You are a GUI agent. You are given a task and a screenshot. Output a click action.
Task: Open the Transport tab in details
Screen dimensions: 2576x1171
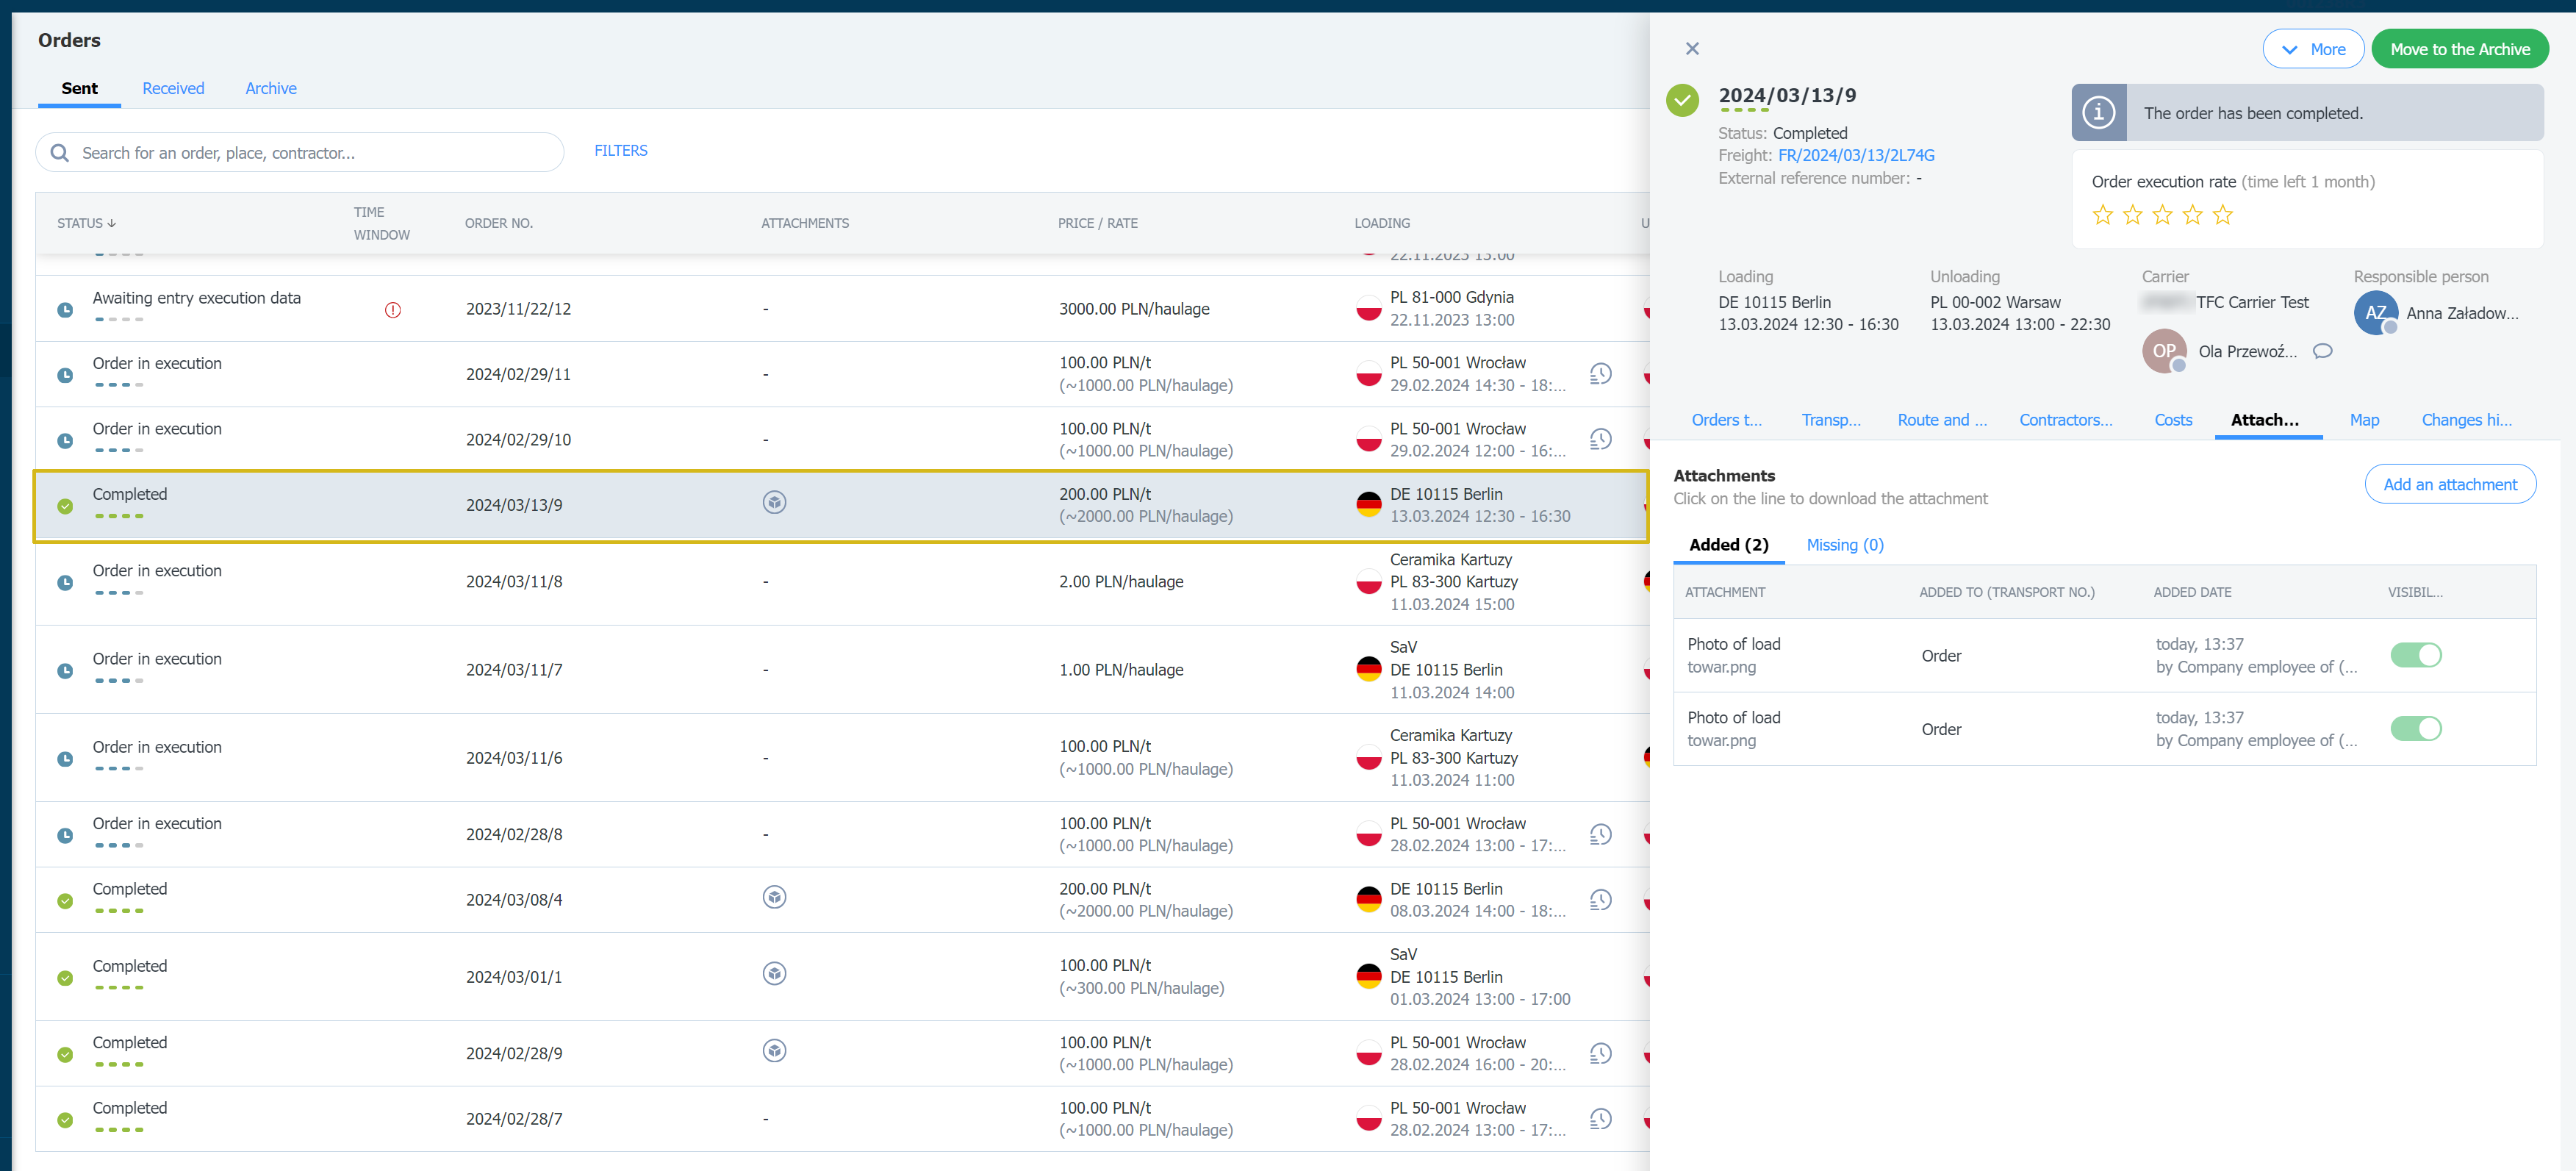1830,420
